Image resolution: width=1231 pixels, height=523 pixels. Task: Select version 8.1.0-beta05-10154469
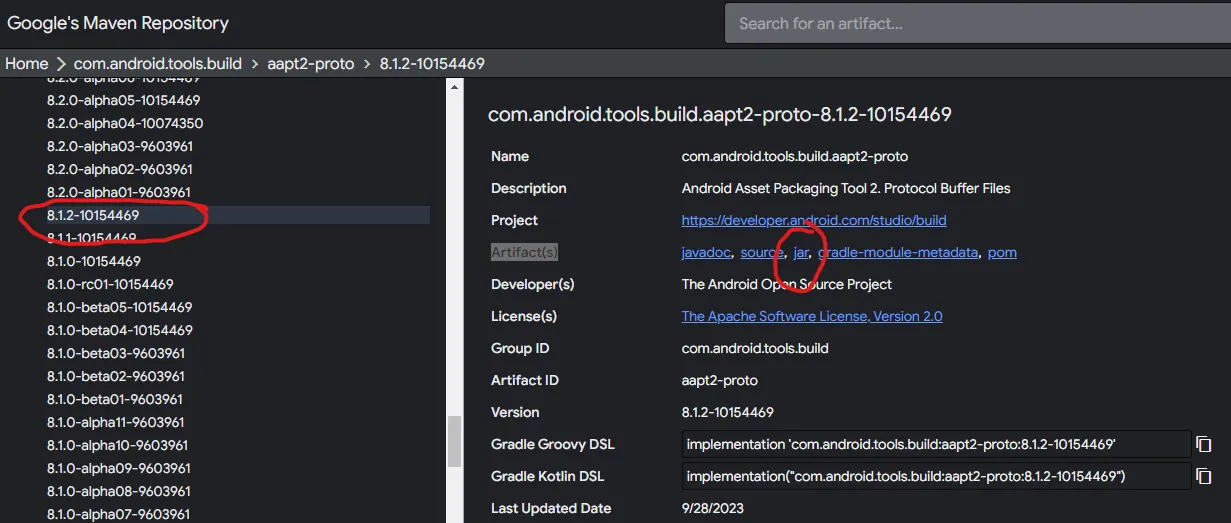coord(120,307)
